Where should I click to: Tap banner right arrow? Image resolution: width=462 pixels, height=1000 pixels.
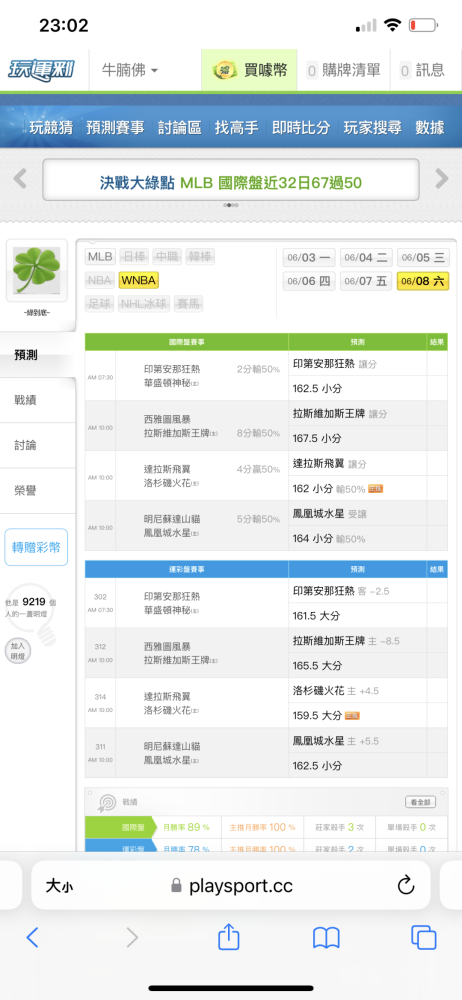[442, 179]
